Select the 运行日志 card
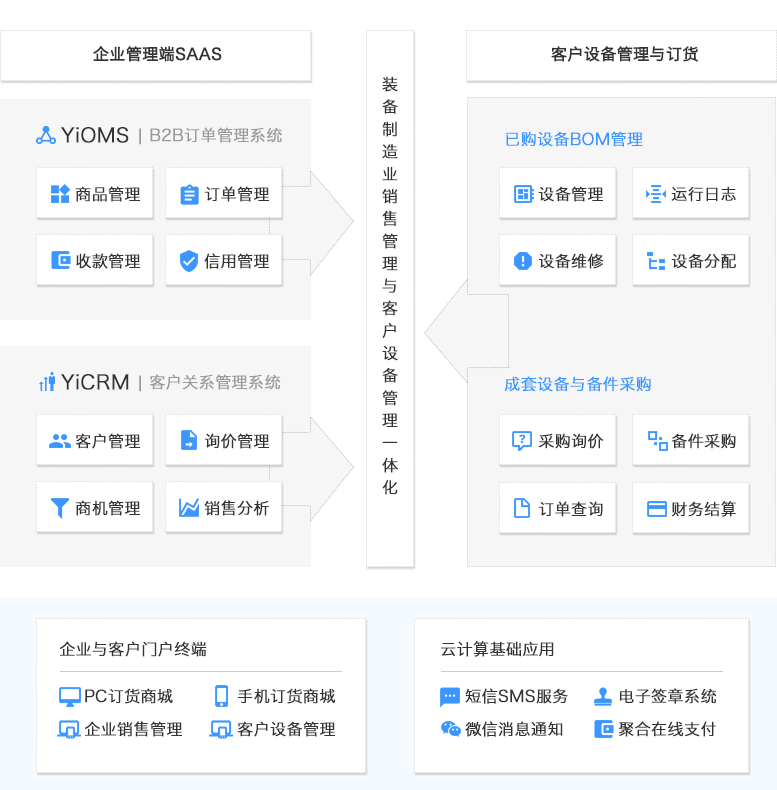The image size is (777, 790). coord(691,193)
